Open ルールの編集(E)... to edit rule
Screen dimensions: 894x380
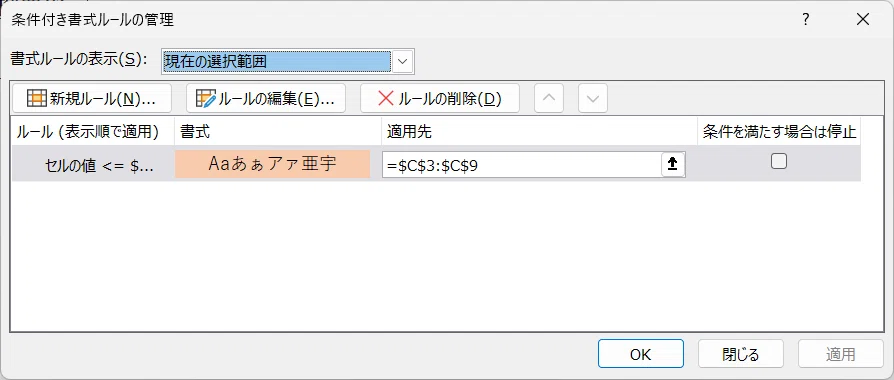tap(266, 99)
